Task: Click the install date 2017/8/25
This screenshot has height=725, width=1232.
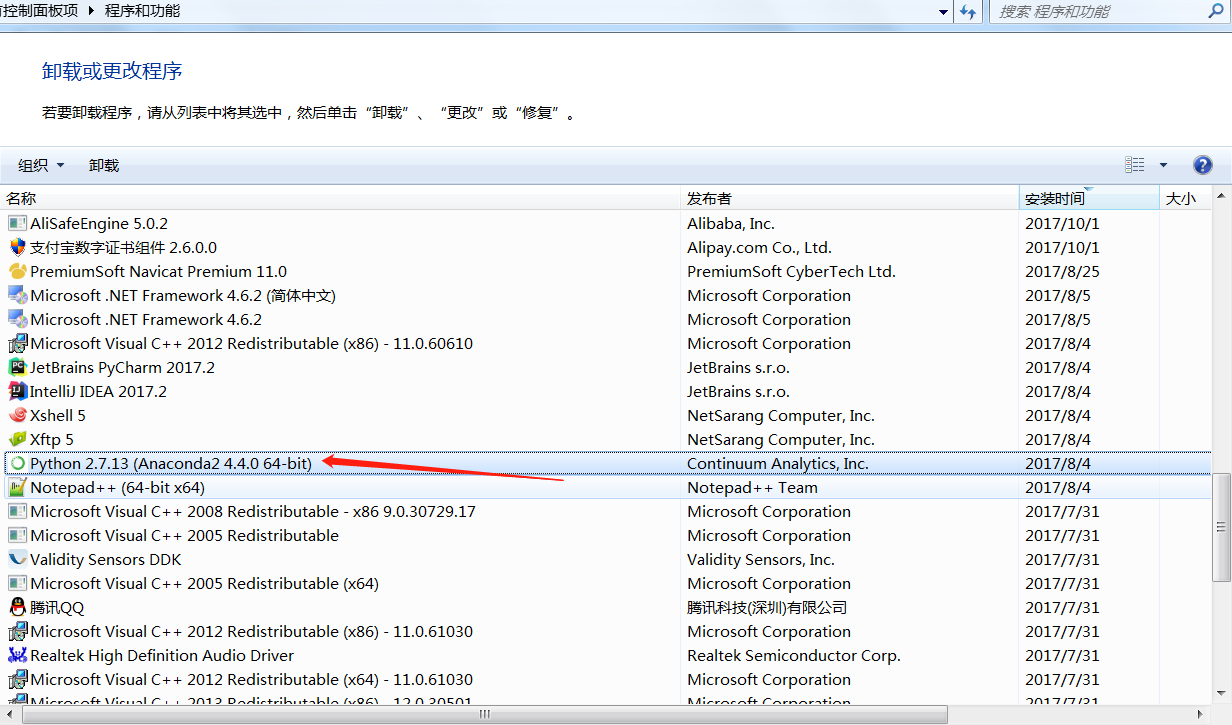Action: [1062, 272]
